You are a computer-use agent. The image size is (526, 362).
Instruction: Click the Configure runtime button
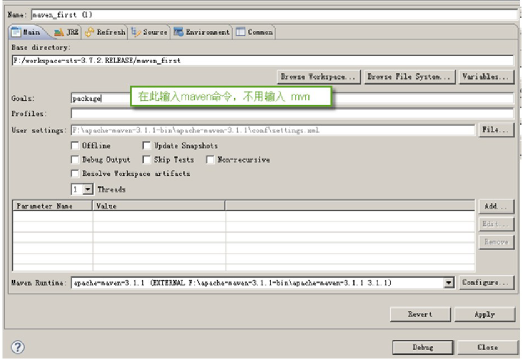pyautogui.click(x=486, y=282)
